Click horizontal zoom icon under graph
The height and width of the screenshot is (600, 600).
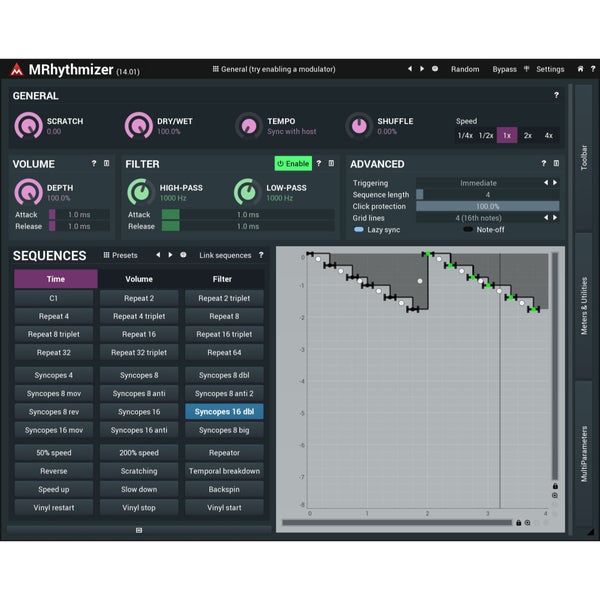coord(527,523)
